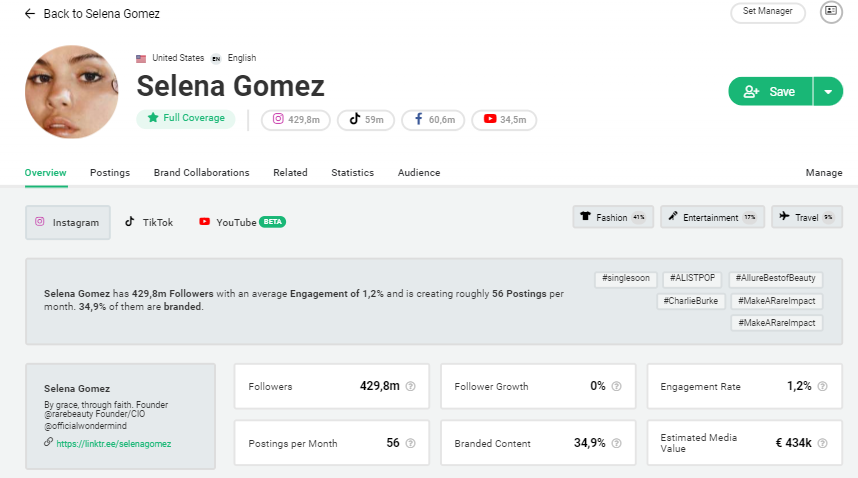Open the Statistics tab
The image size is (858, 478).
pyautogui.click(x=352, y=172)
